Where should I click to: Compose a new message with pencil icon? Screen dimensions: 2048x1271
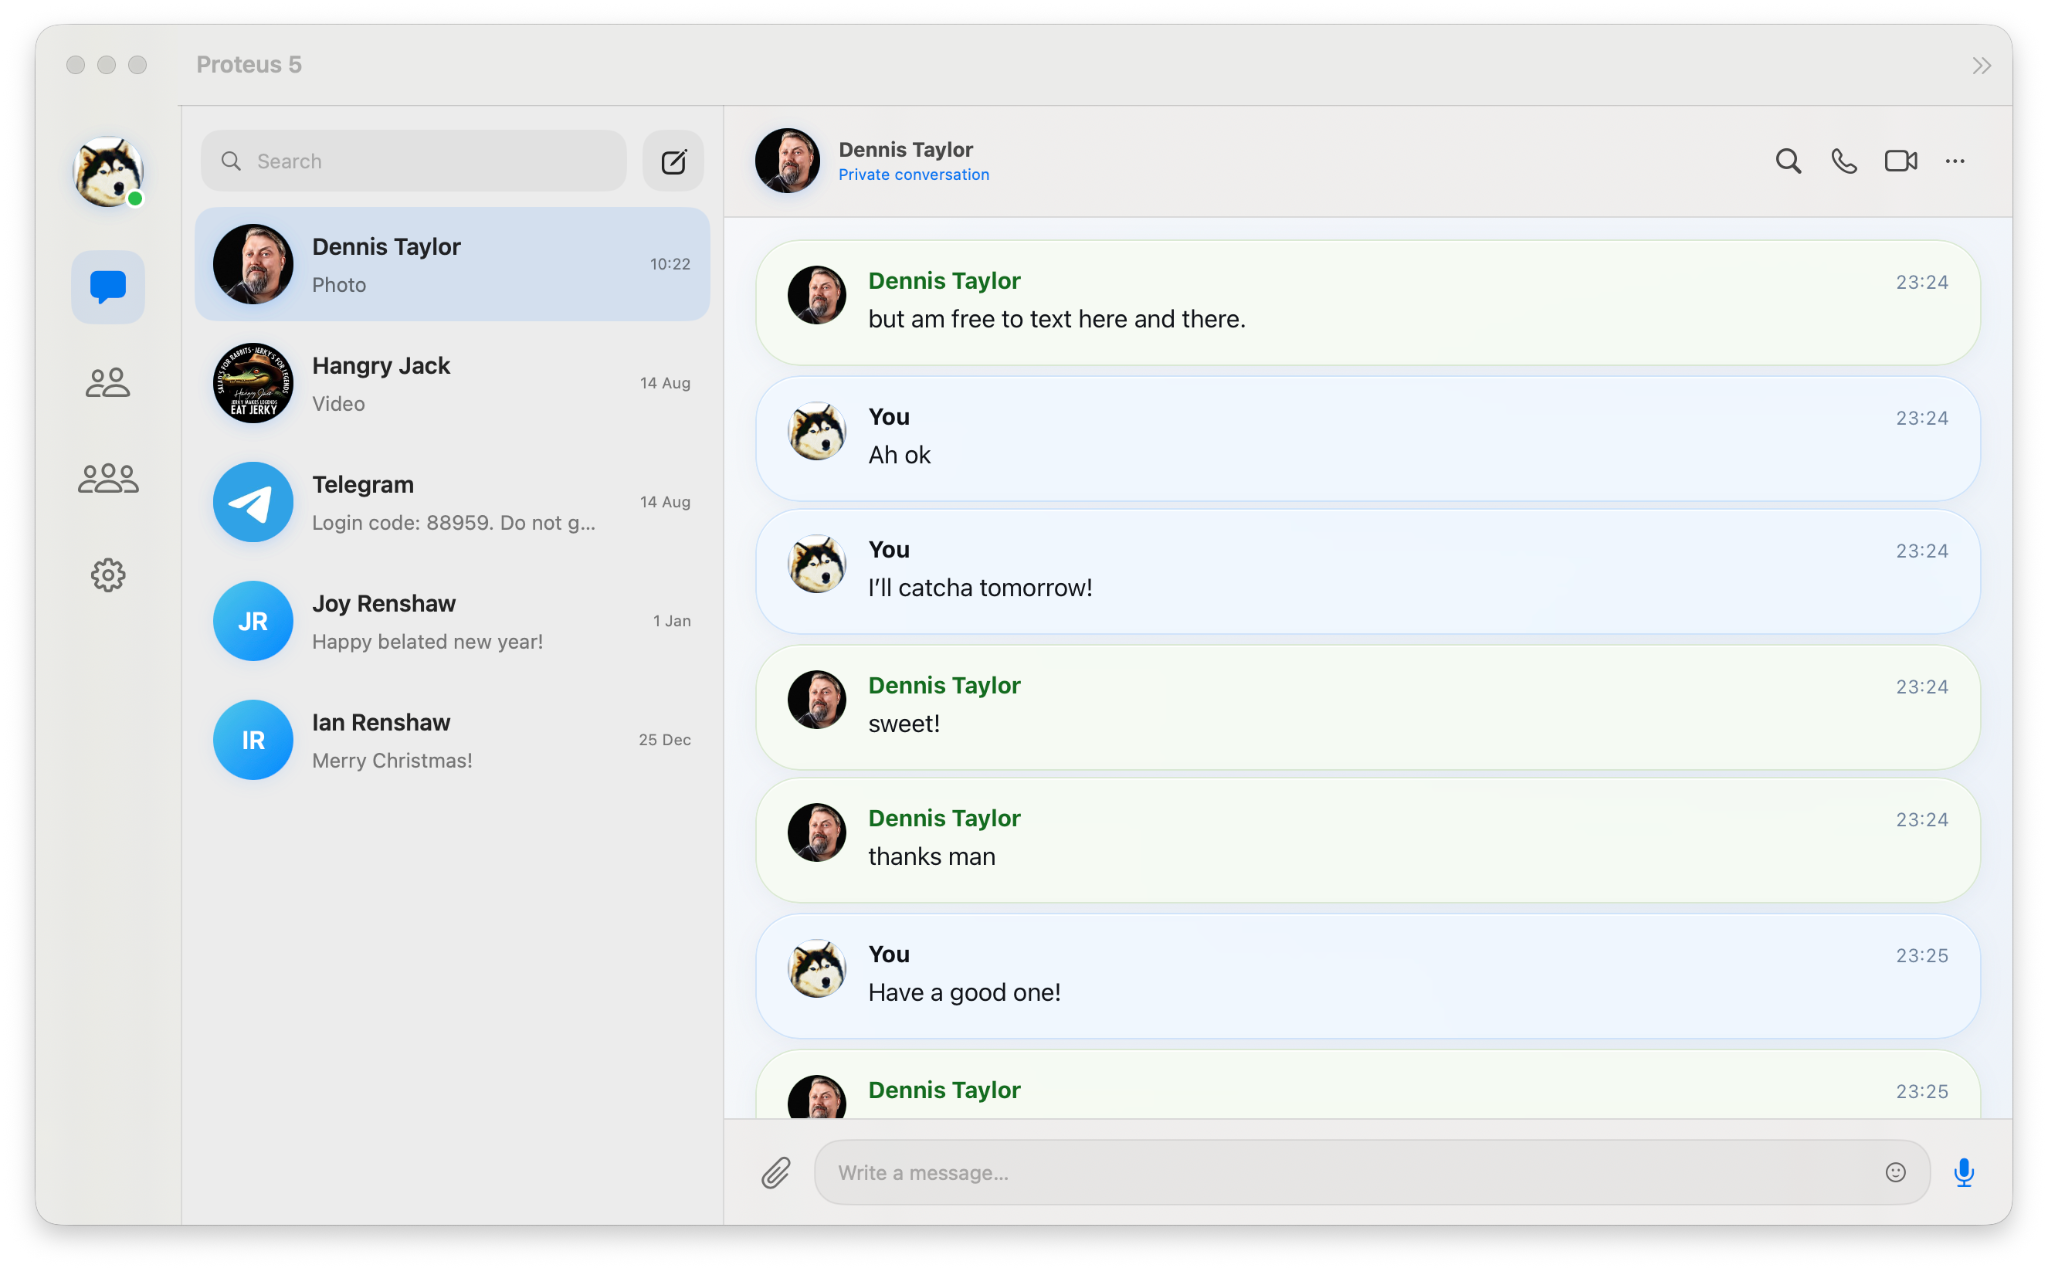point(673,161)
